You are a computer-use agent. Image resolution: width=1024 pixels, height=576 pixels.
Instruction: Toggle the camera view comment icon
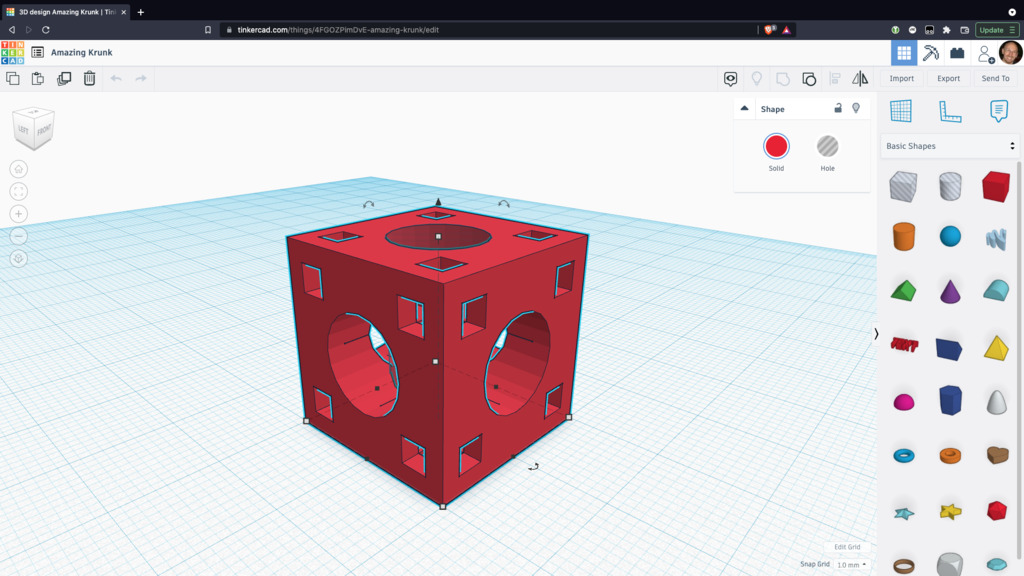coord(731,79)
